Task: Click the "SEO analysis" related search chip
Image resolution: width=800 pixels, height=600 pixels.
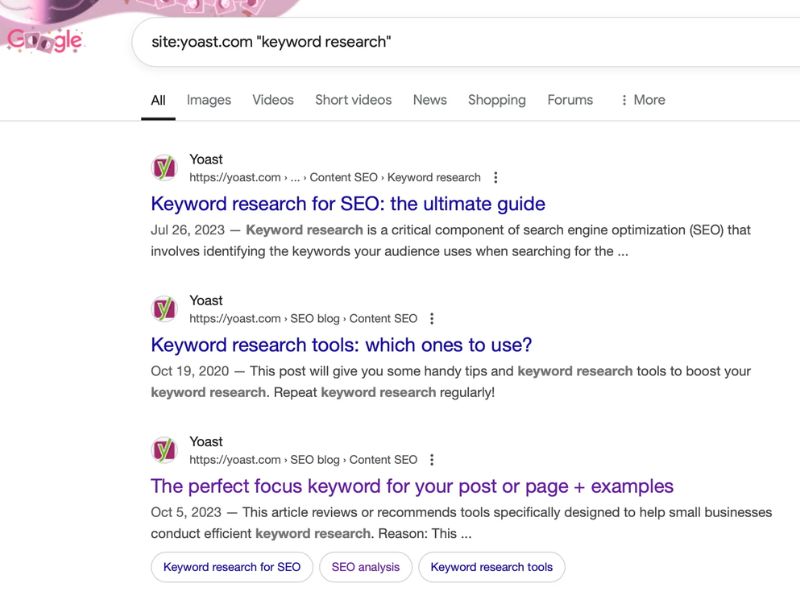Action: pyautogui.click(x=366, y=567)
